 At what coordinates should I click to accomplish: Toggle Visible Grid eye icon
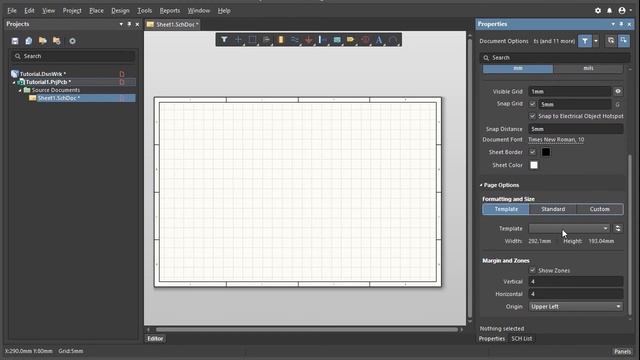(618, 91)
